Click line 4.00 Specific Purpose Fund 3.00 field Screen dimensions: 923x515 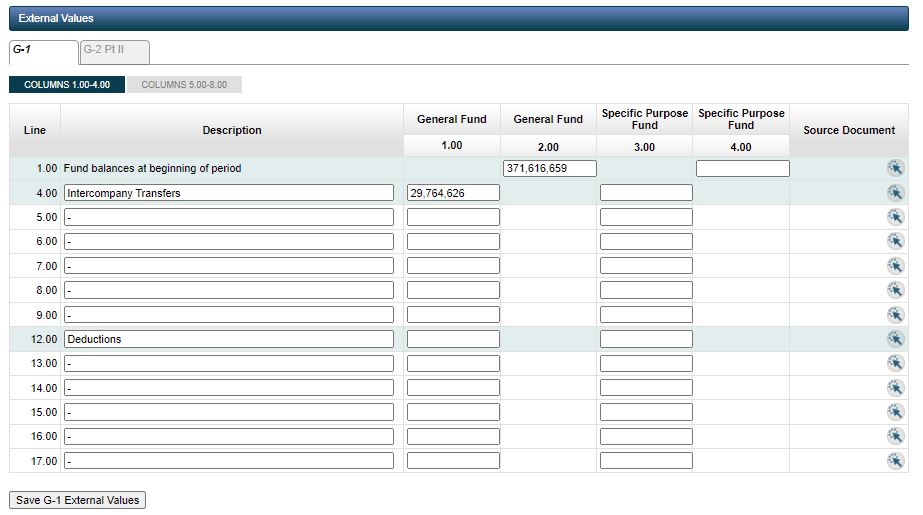(x=646, y=192)
